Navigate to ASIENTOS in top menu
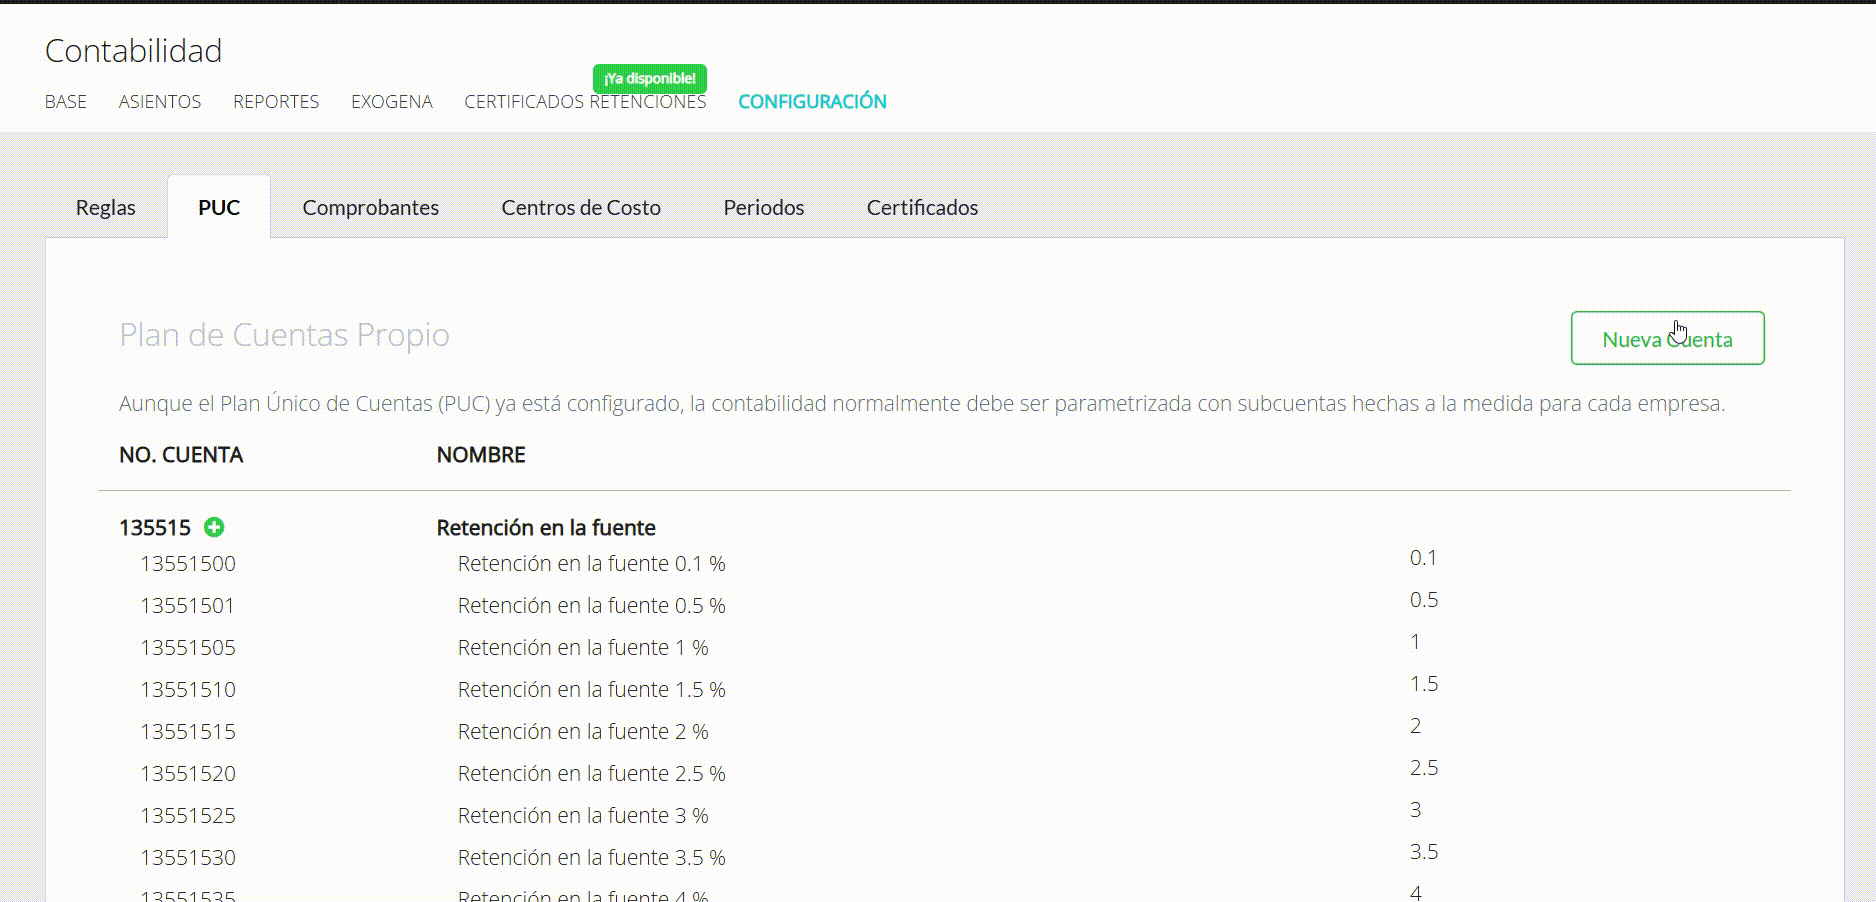The image size is (1876, 902). pos(160,101)
